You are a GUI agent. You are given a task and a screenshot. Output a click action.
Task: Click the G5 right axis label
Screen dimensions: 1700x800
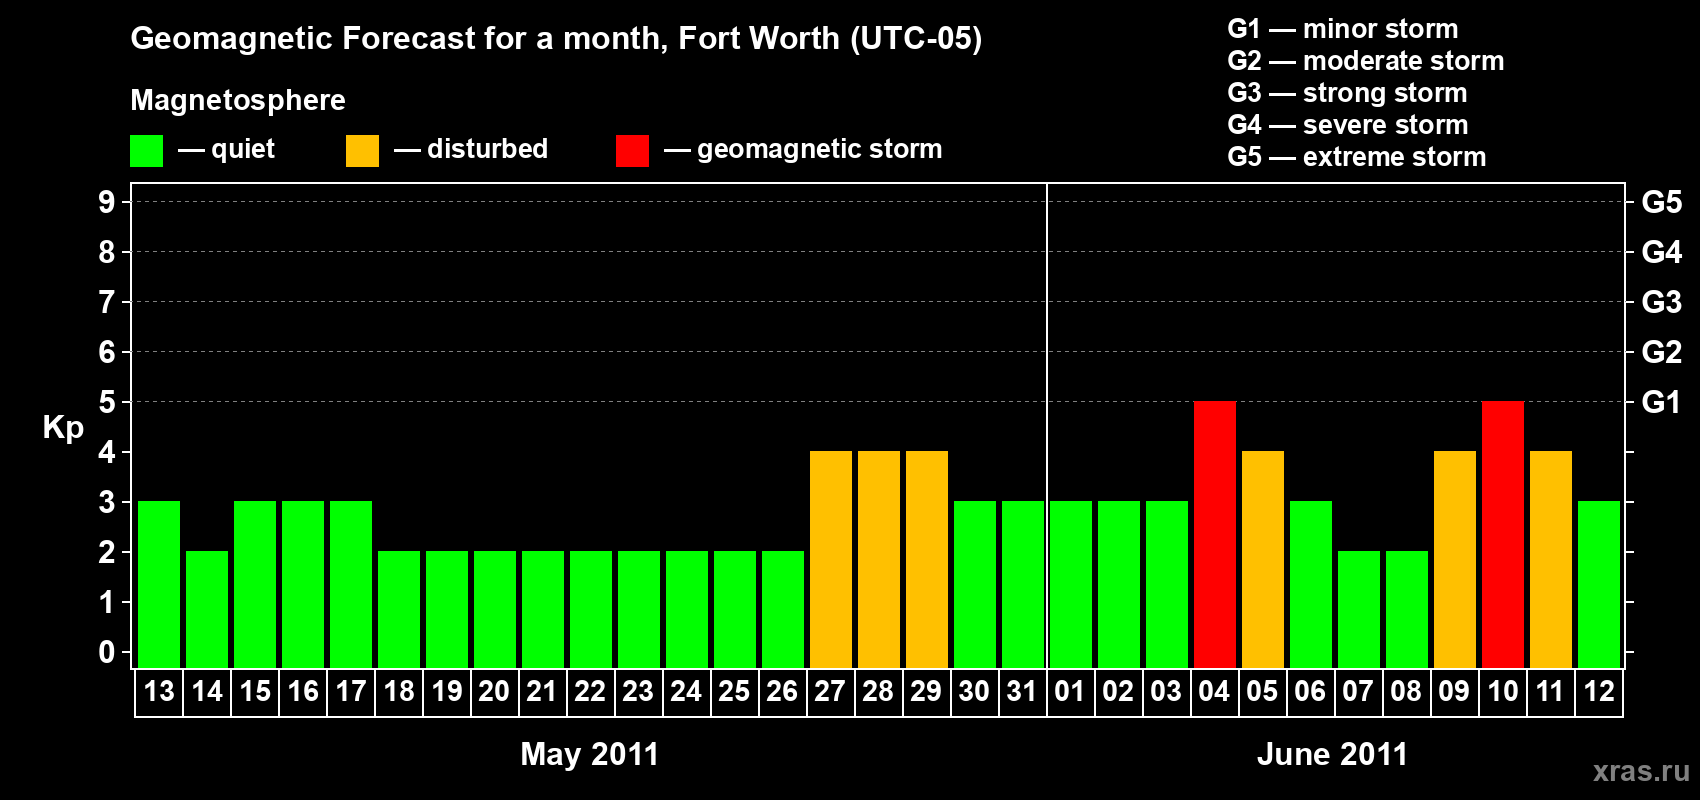[x=1662, y=202]
